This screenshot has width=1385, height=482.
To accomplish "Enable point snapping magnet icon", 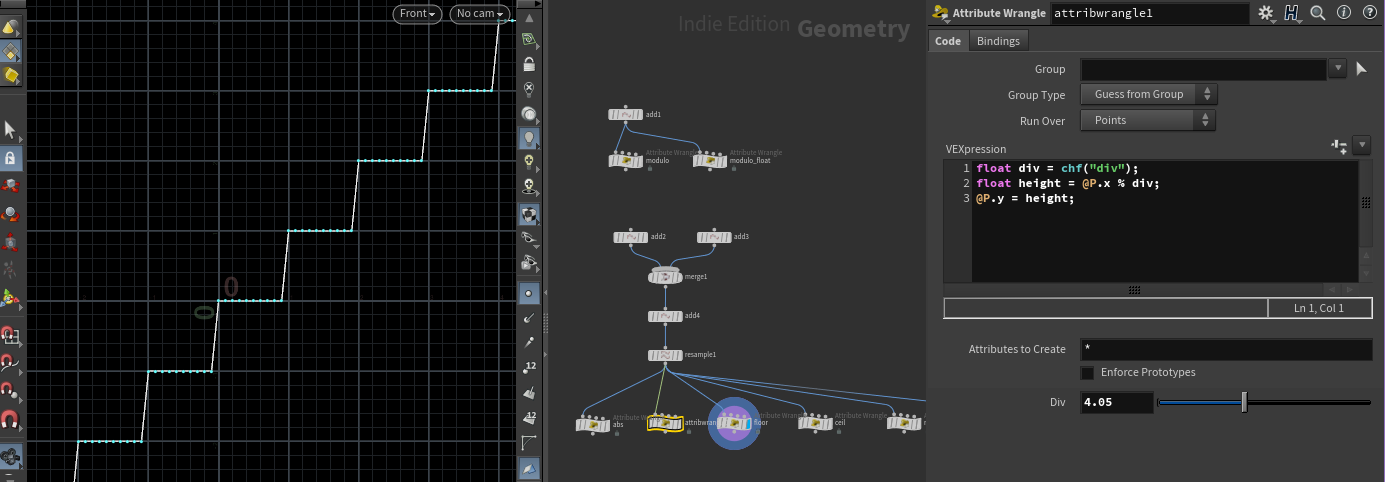I will (x=11, y=390).
